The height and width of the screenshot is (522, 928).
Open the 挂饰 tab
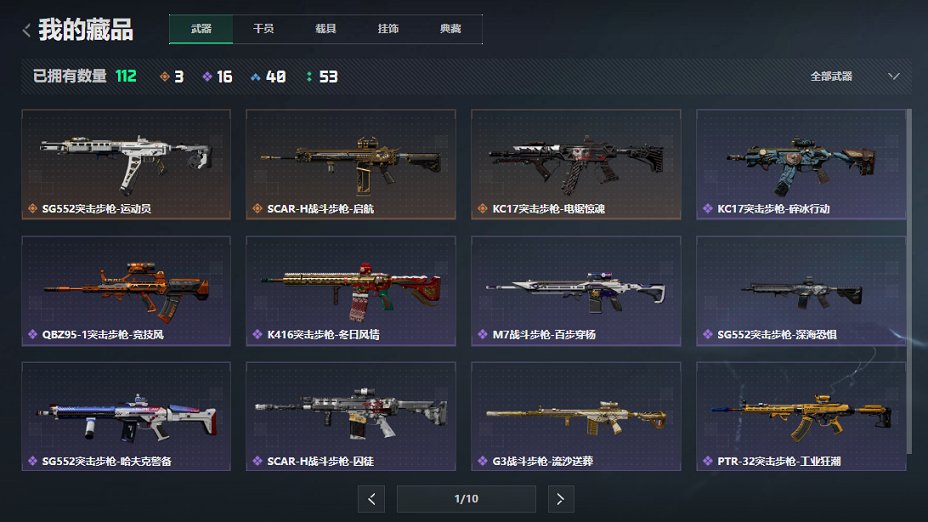pos(388,29)
